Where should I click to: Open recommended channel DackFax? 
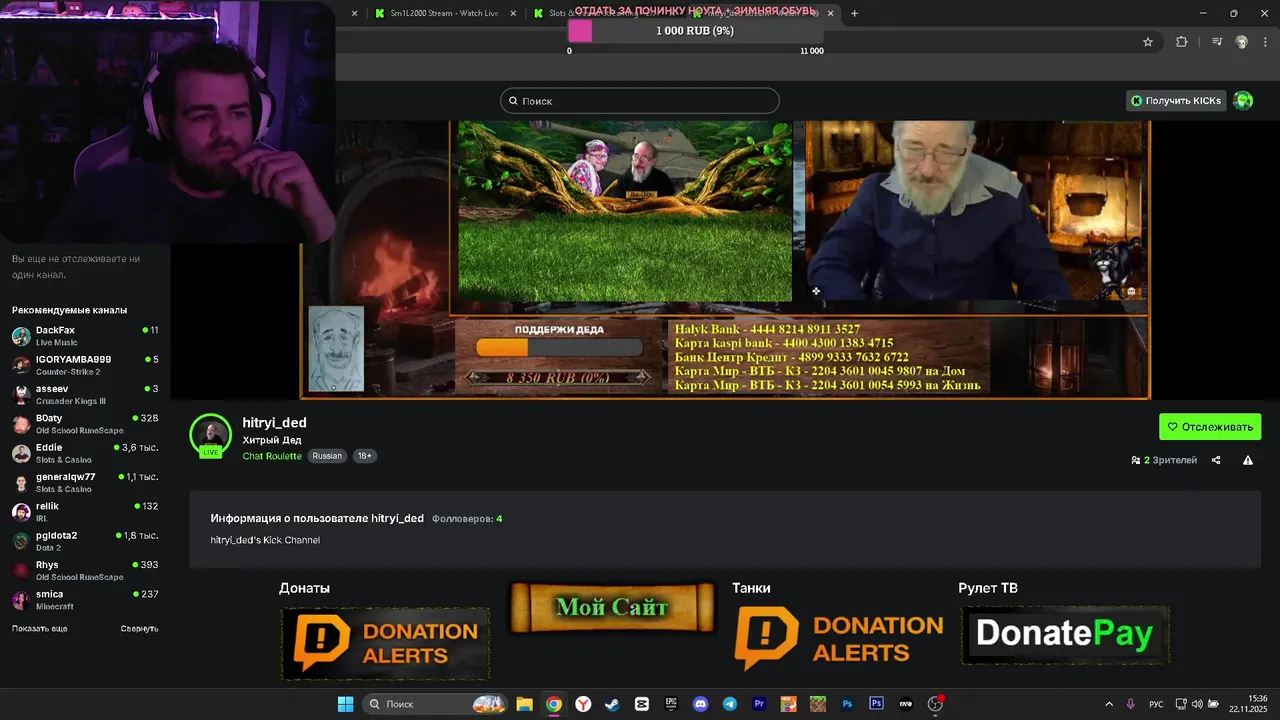[85, 336]
